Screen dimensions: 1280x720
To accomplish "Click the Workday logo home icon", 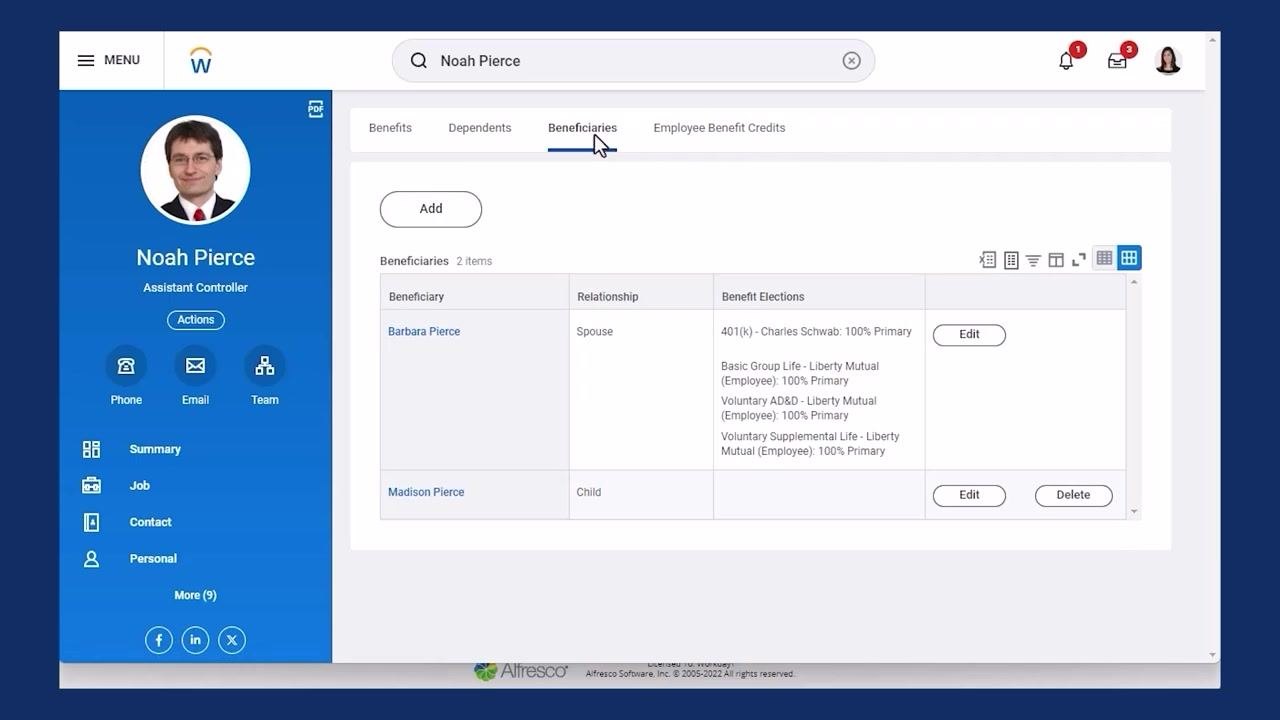I will coord(201,60).
